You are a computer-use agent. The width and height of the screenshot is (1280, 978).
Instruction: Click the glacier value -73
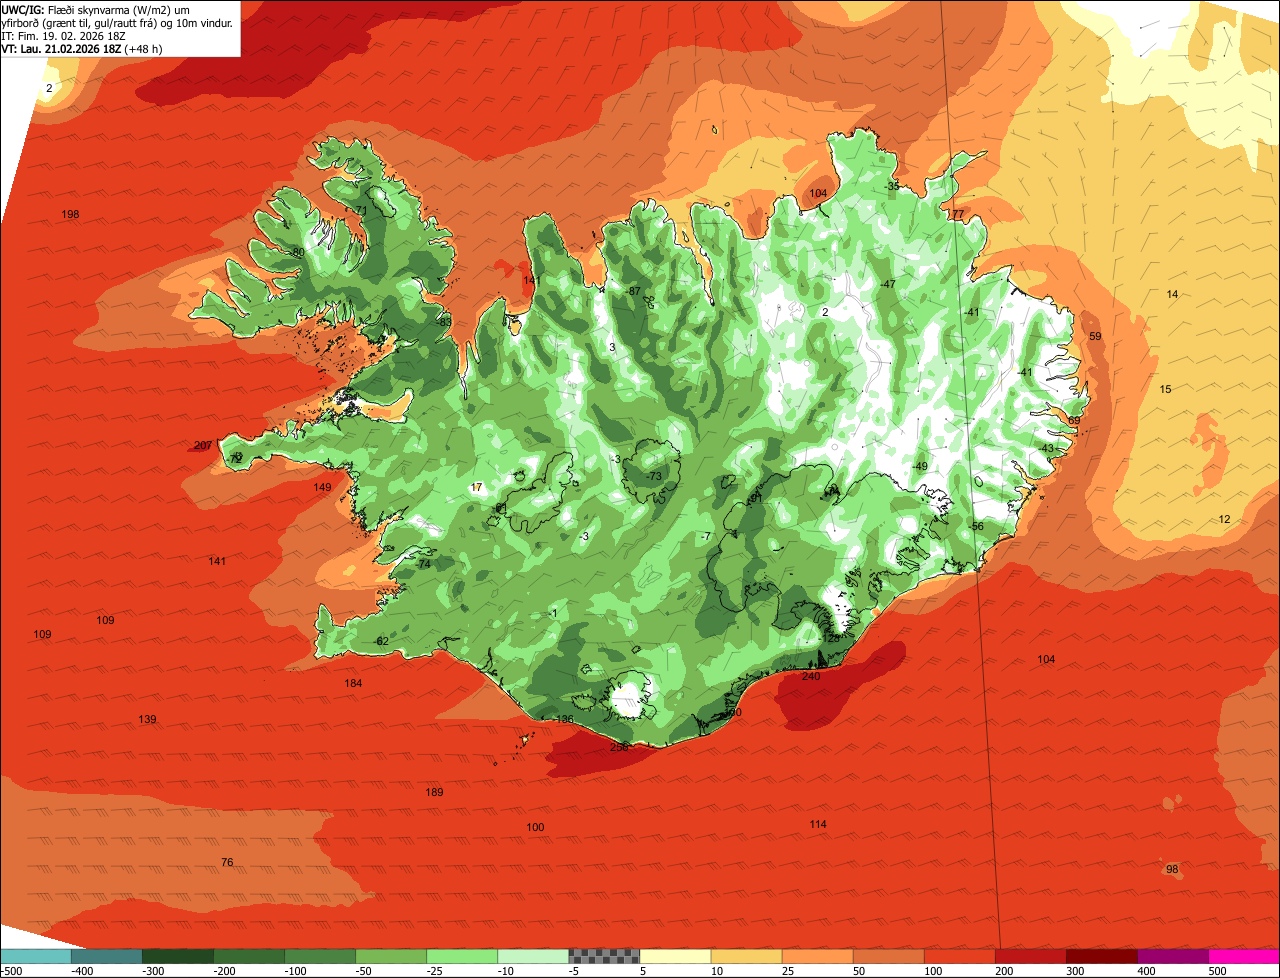click(654, 477)
